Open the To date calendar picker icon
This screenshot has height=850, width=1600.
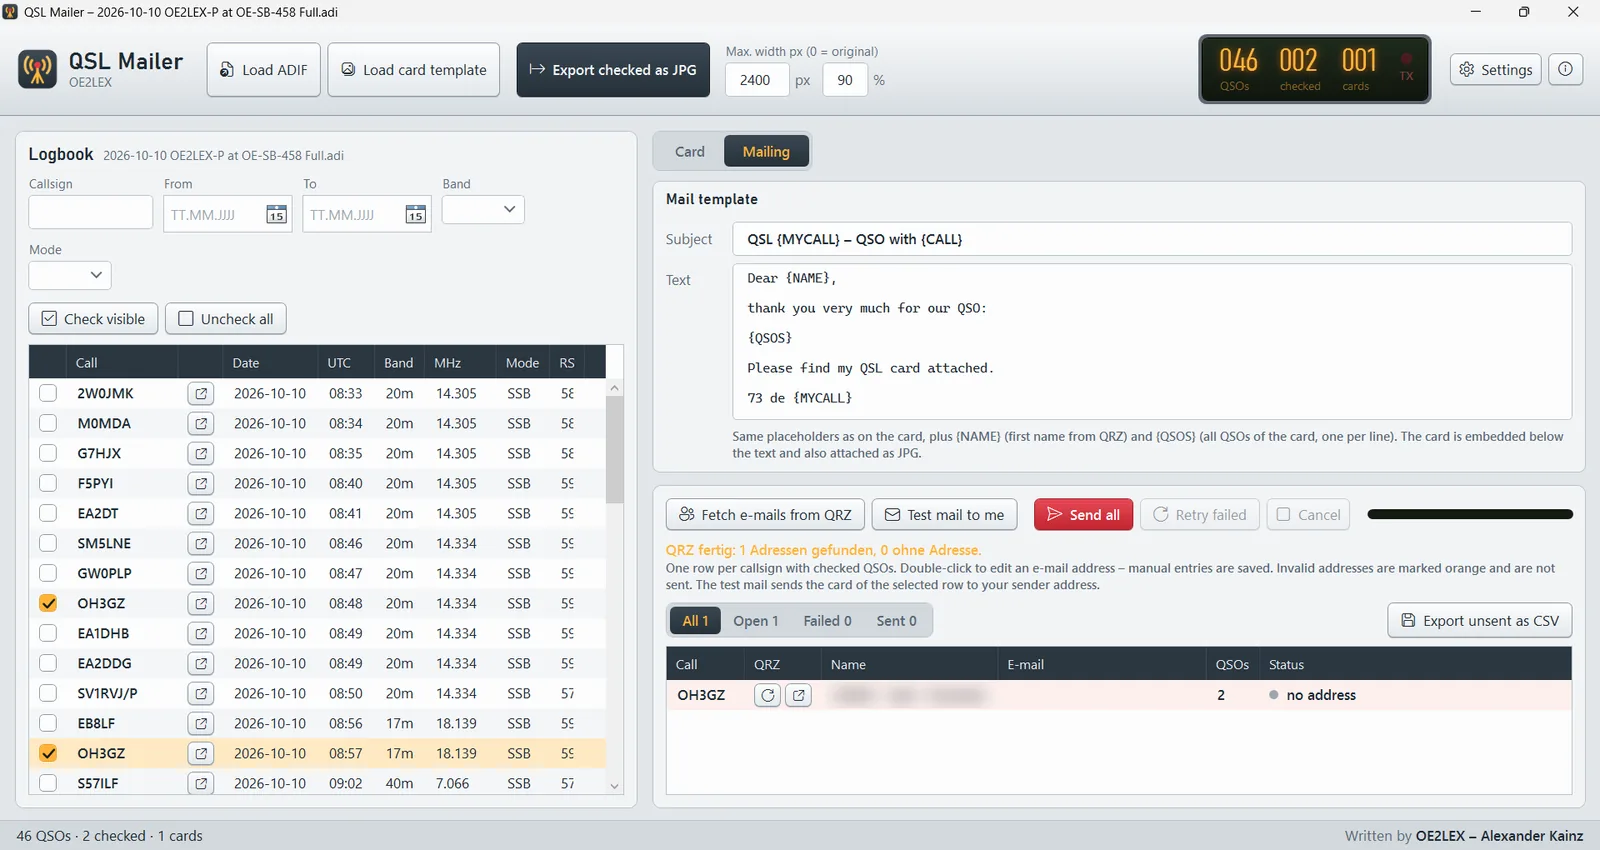[x=416, y=215]
